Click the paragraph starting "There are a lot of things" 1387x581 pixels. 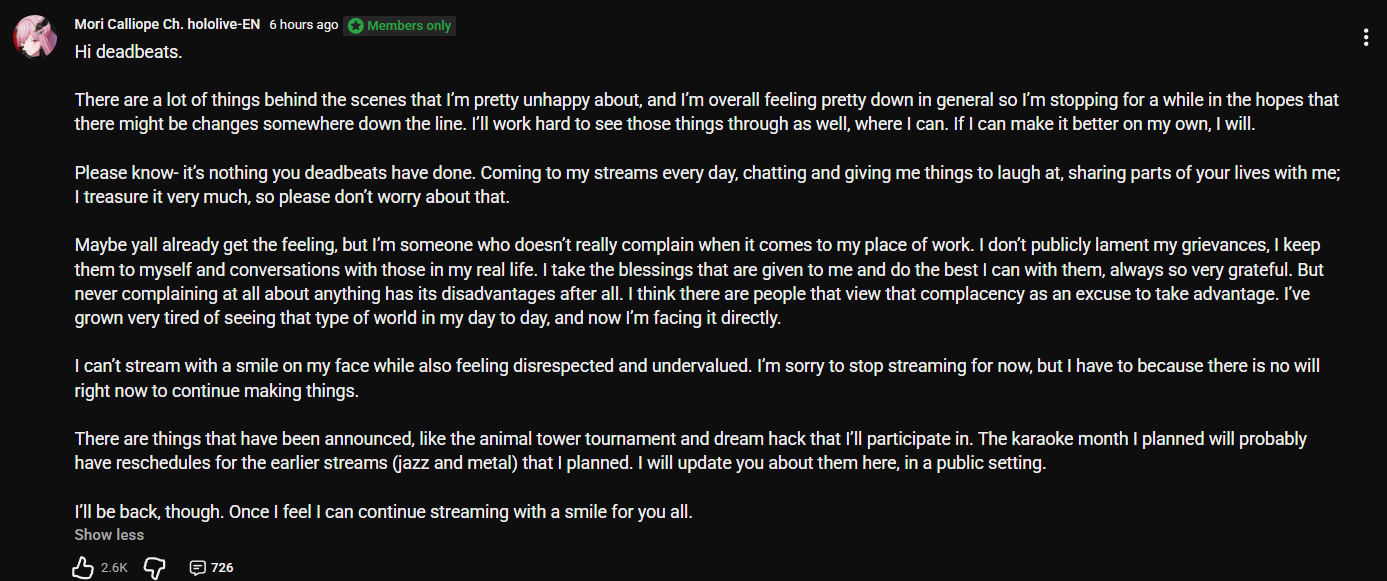point(707,112)
